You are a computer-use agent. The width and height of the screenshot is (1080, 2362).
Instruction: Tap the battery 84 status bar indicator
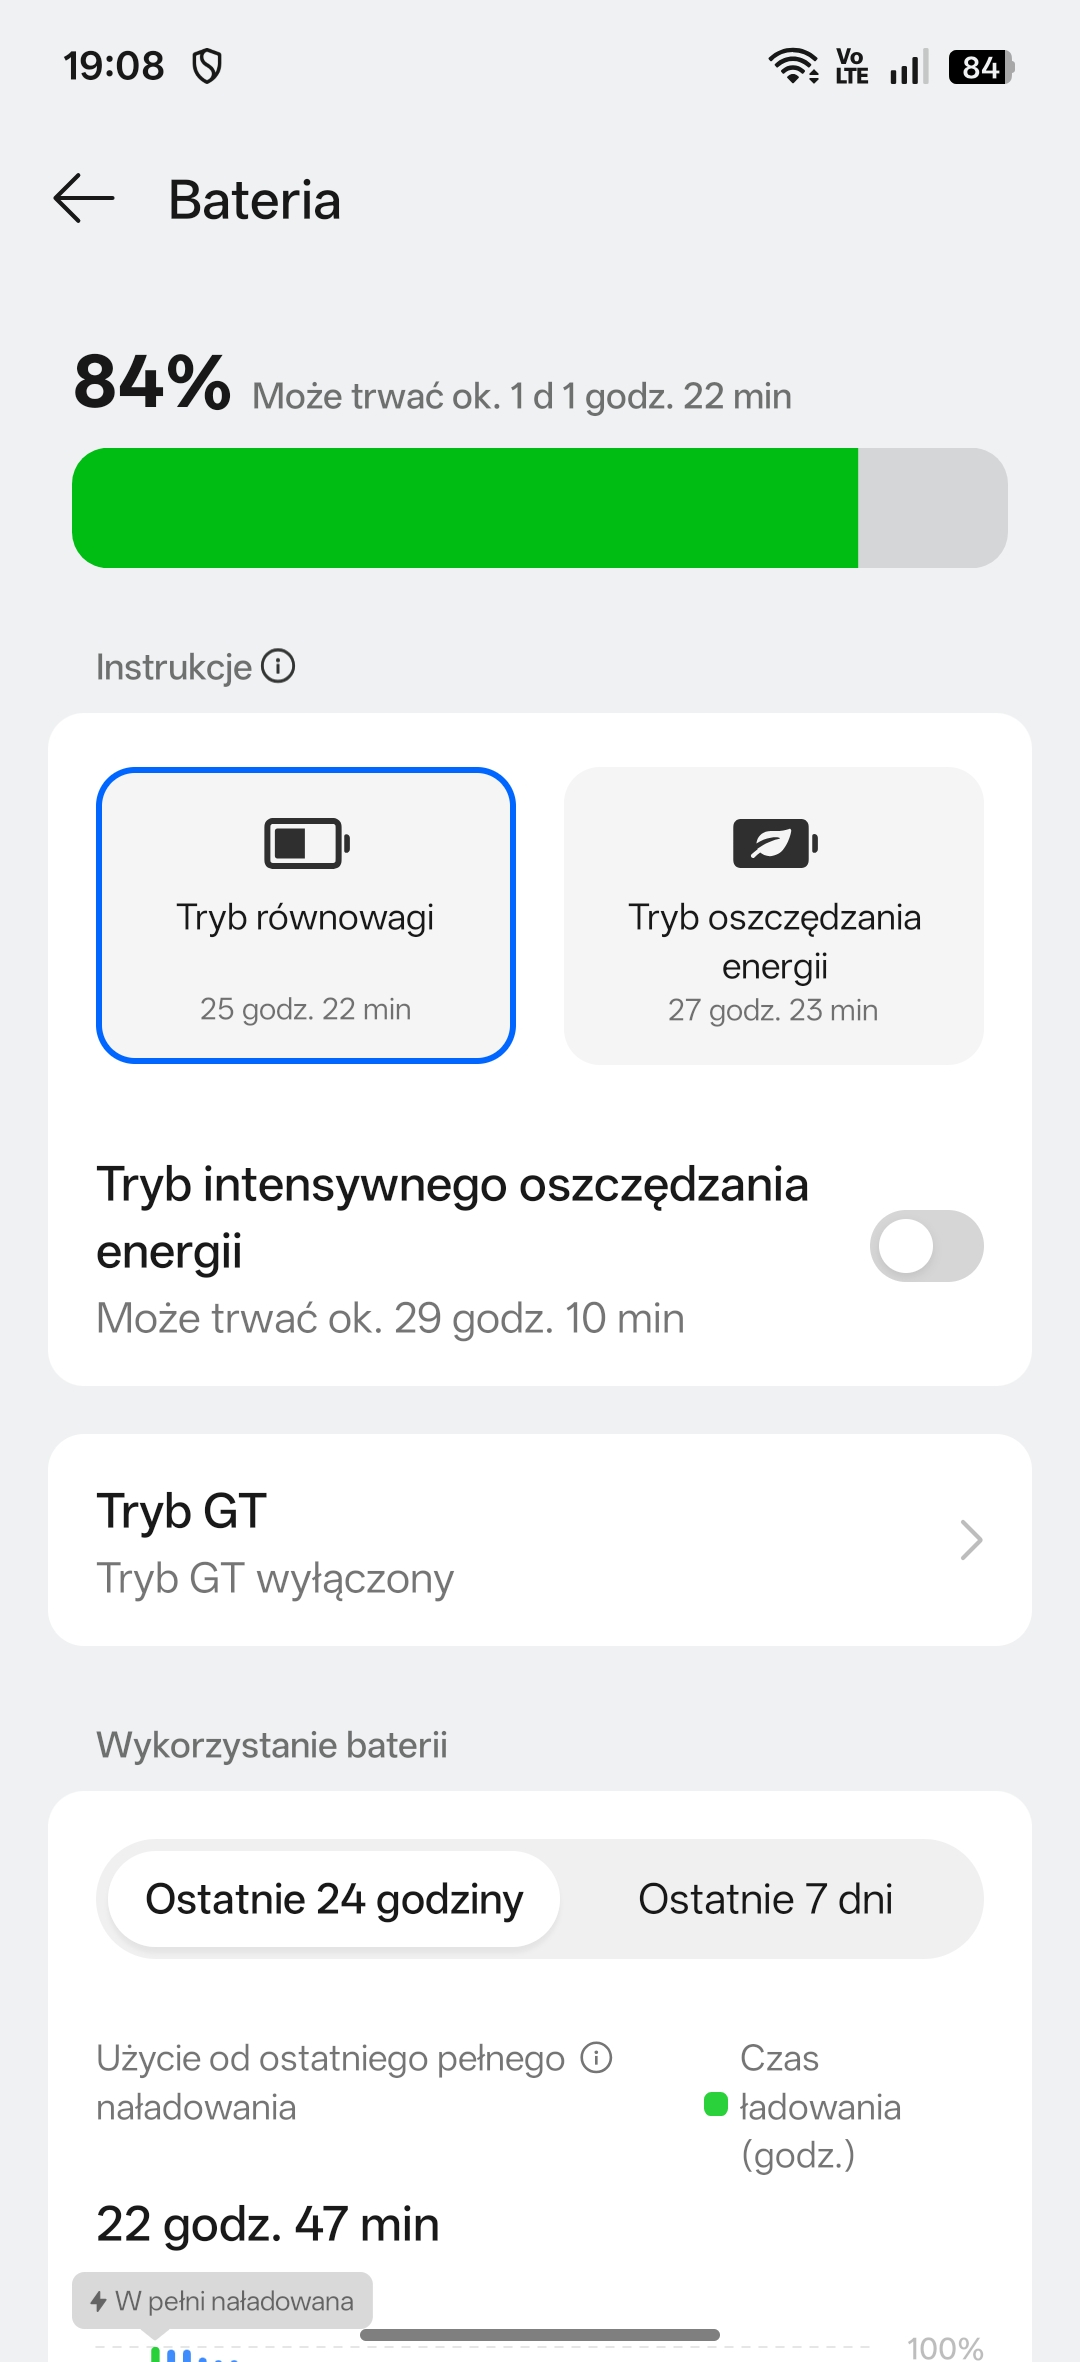click(980, 67)
